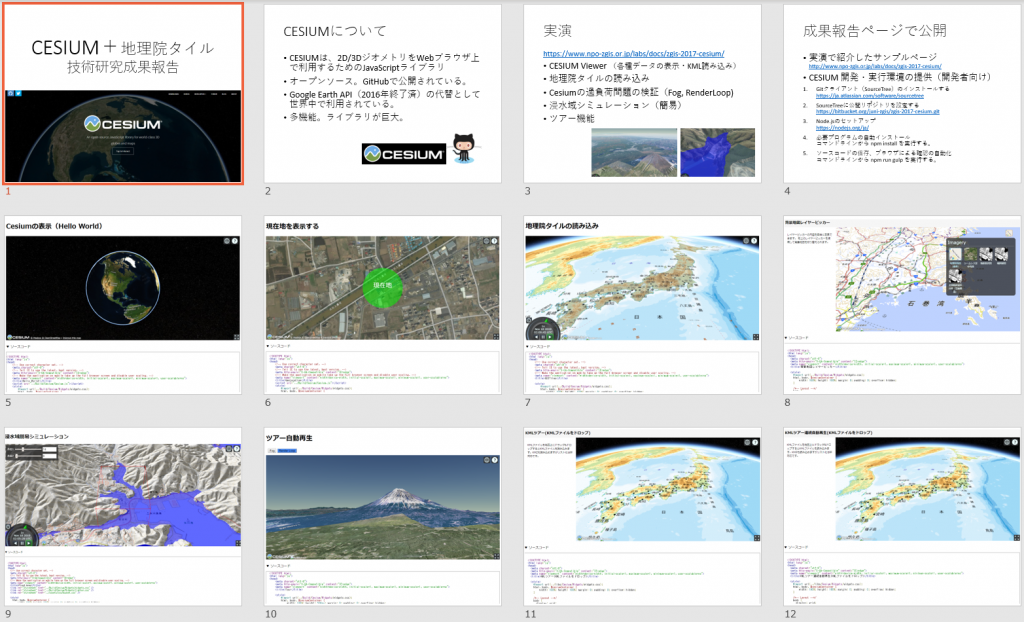Click the fullscreen icon on the 現在地 map slide
This screenshot has height=622, width=1024.
tap(496, 336)
